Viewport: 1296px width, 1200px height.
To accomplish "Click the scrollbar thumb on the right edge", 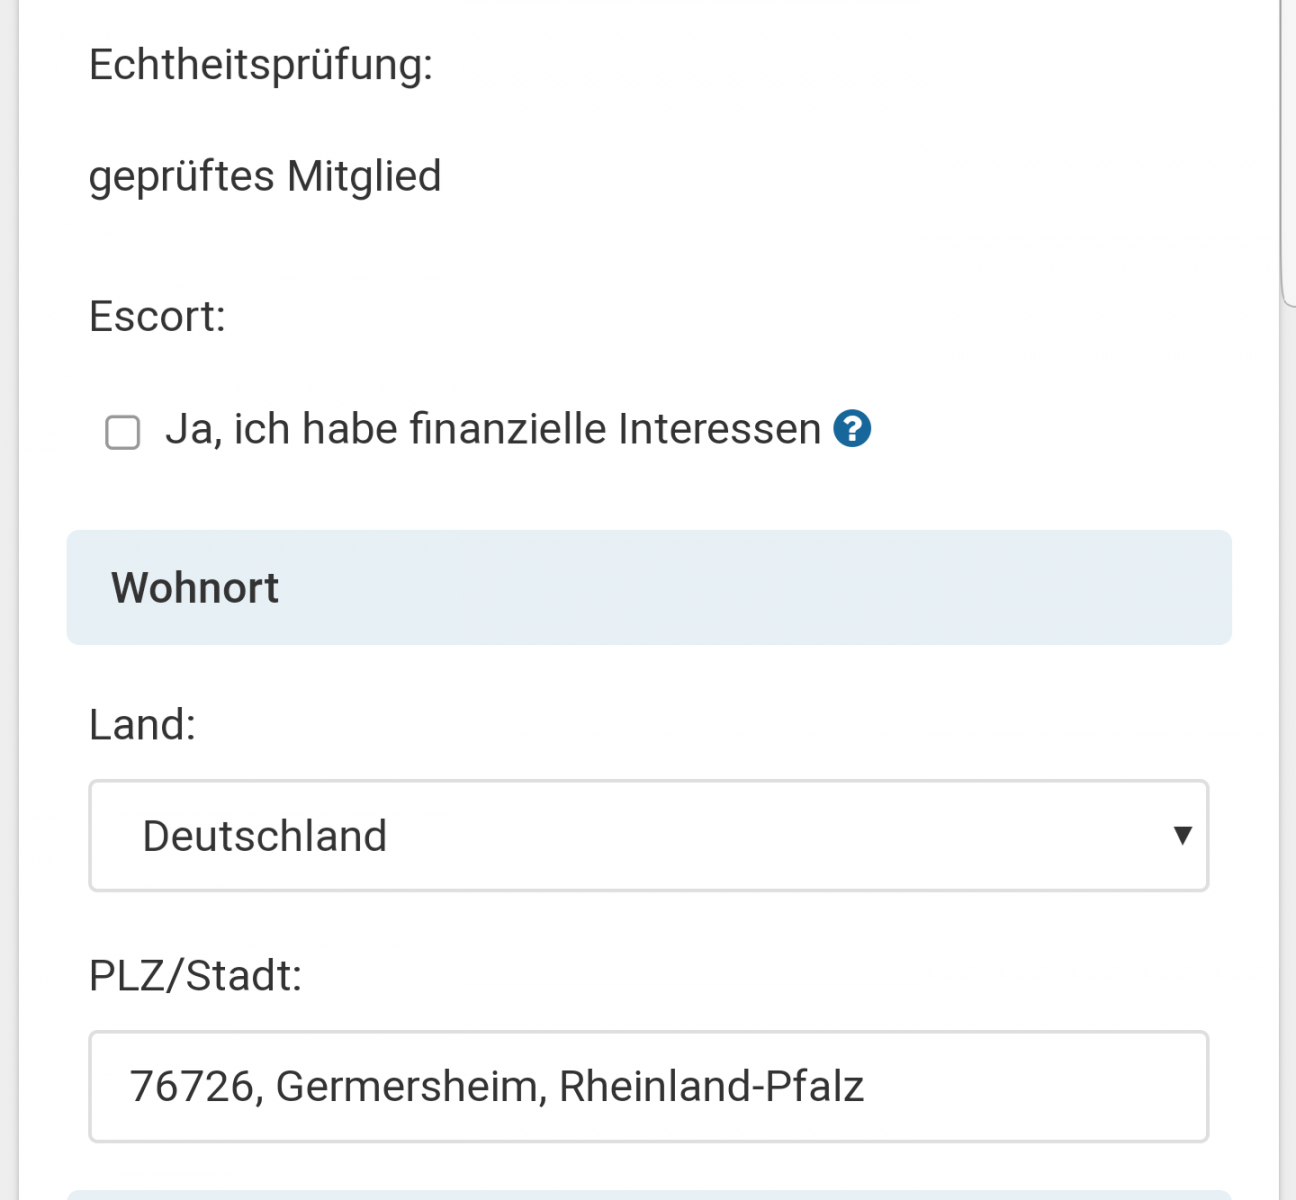I will click(1288, 150).
